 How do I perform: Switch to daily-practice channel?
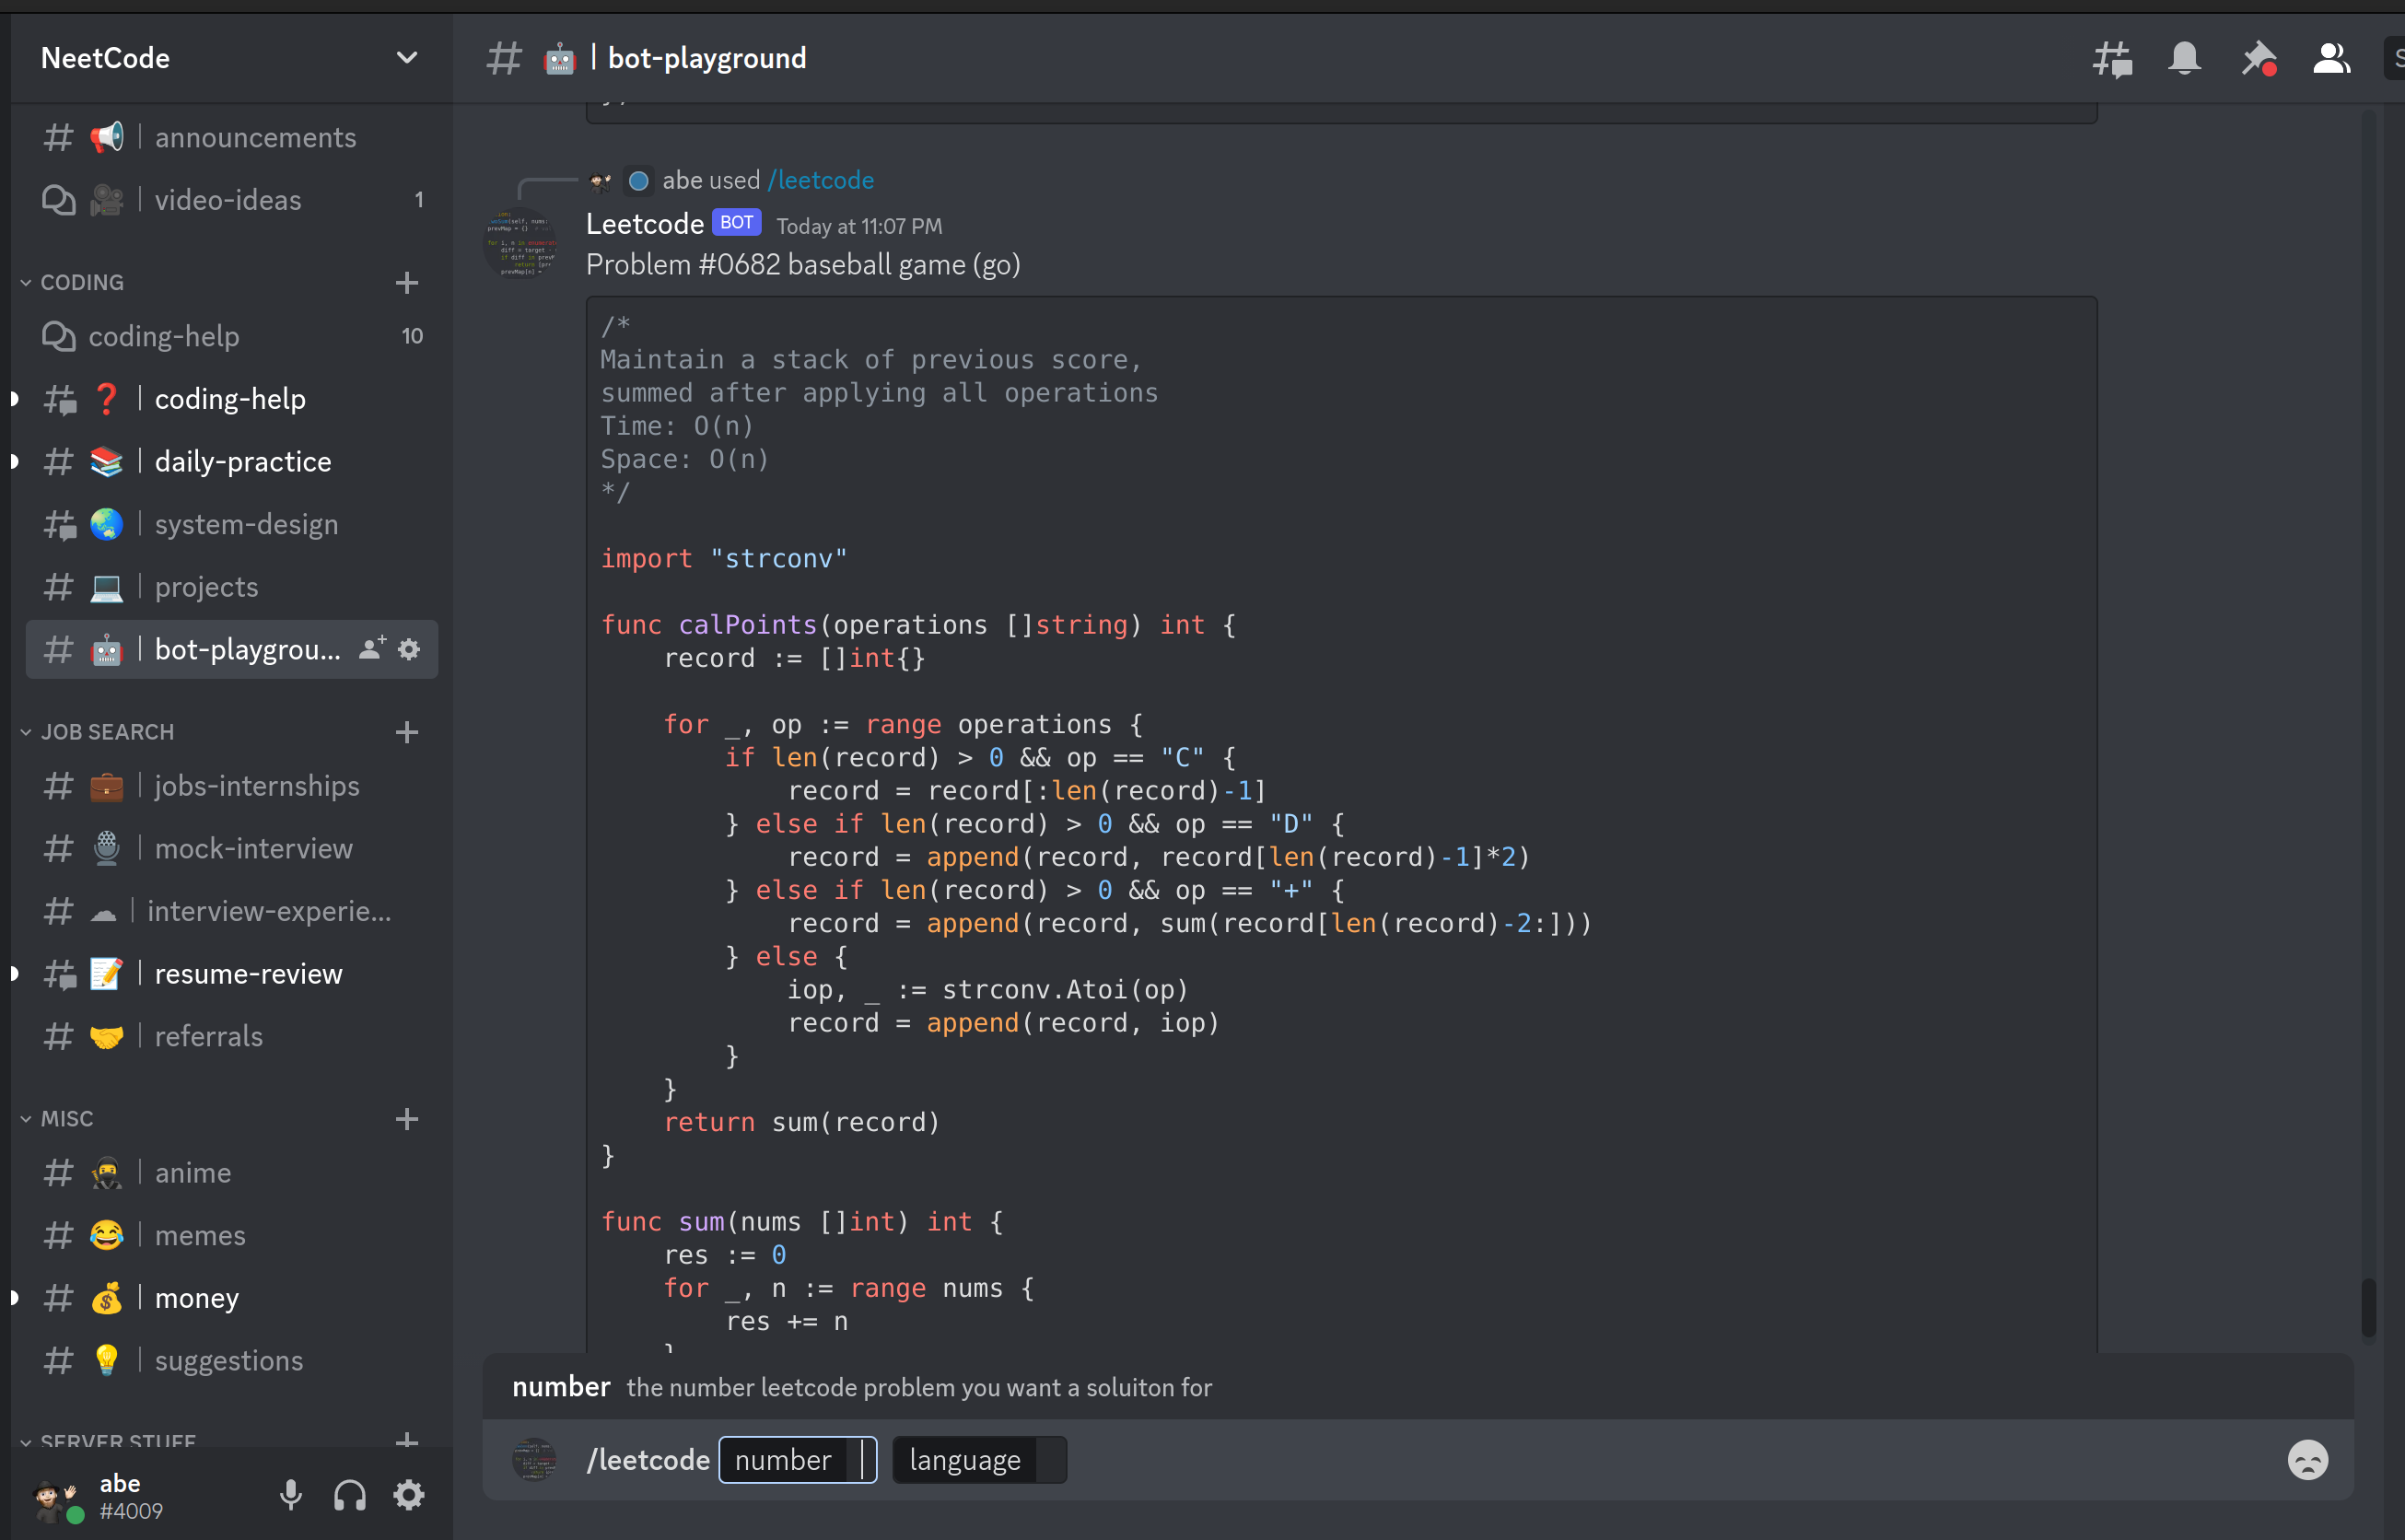pyautogui.click(x=242, y=462)
